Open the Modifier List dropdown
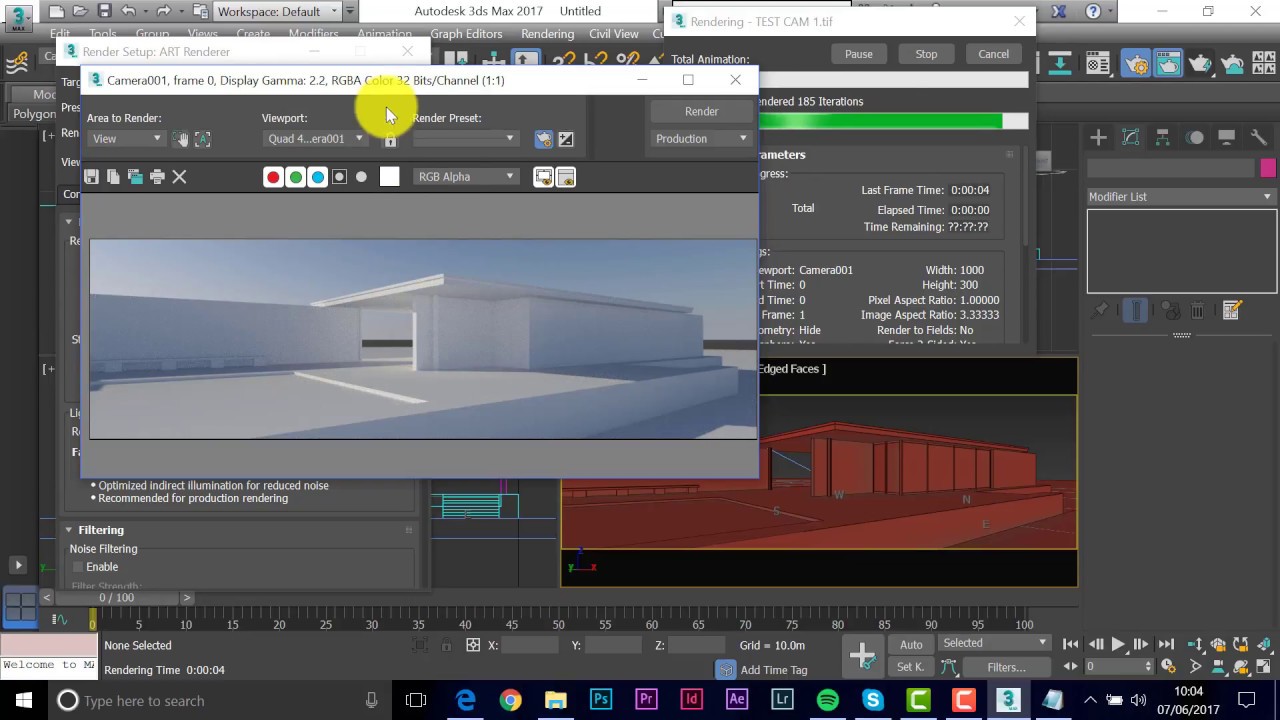Image resolution: width=1280 pixels, height=720 pixels. [1181, 197]
